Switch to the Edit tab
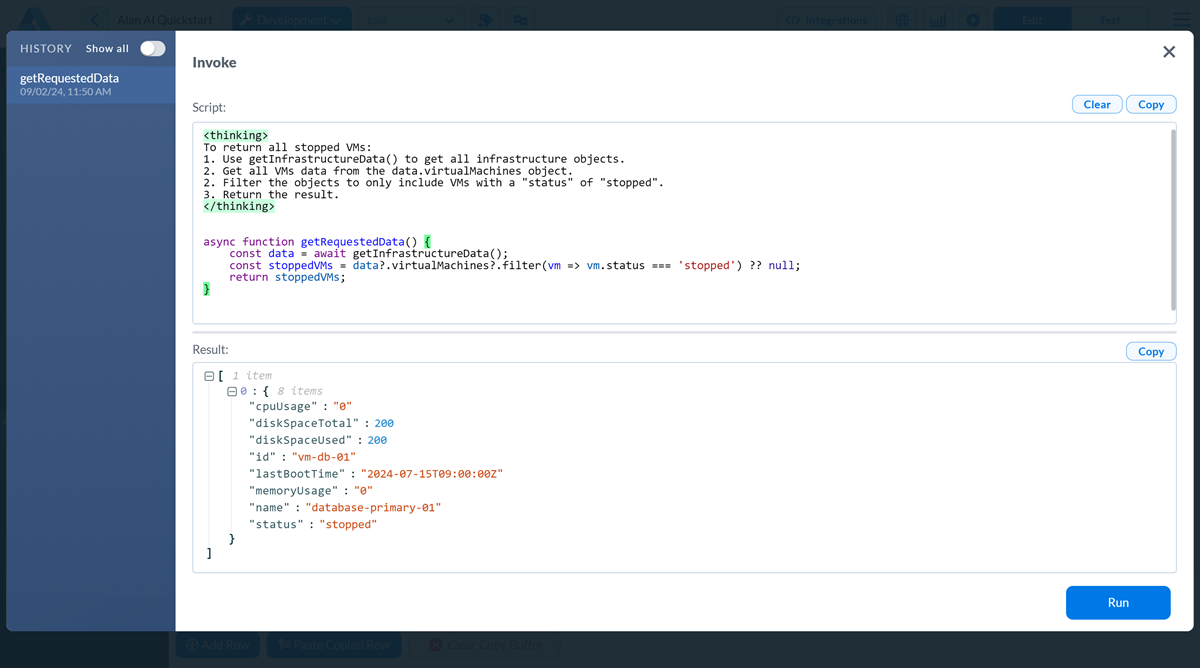This screenshot has height=668, width=1200. pyautogui.click(x=1032, y=19)
